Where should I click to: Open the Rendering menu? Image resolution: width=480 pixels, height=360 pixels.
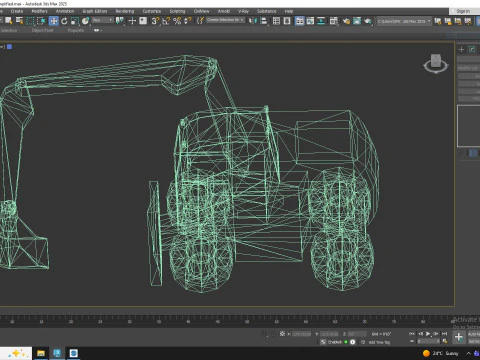tap(125, 11)
